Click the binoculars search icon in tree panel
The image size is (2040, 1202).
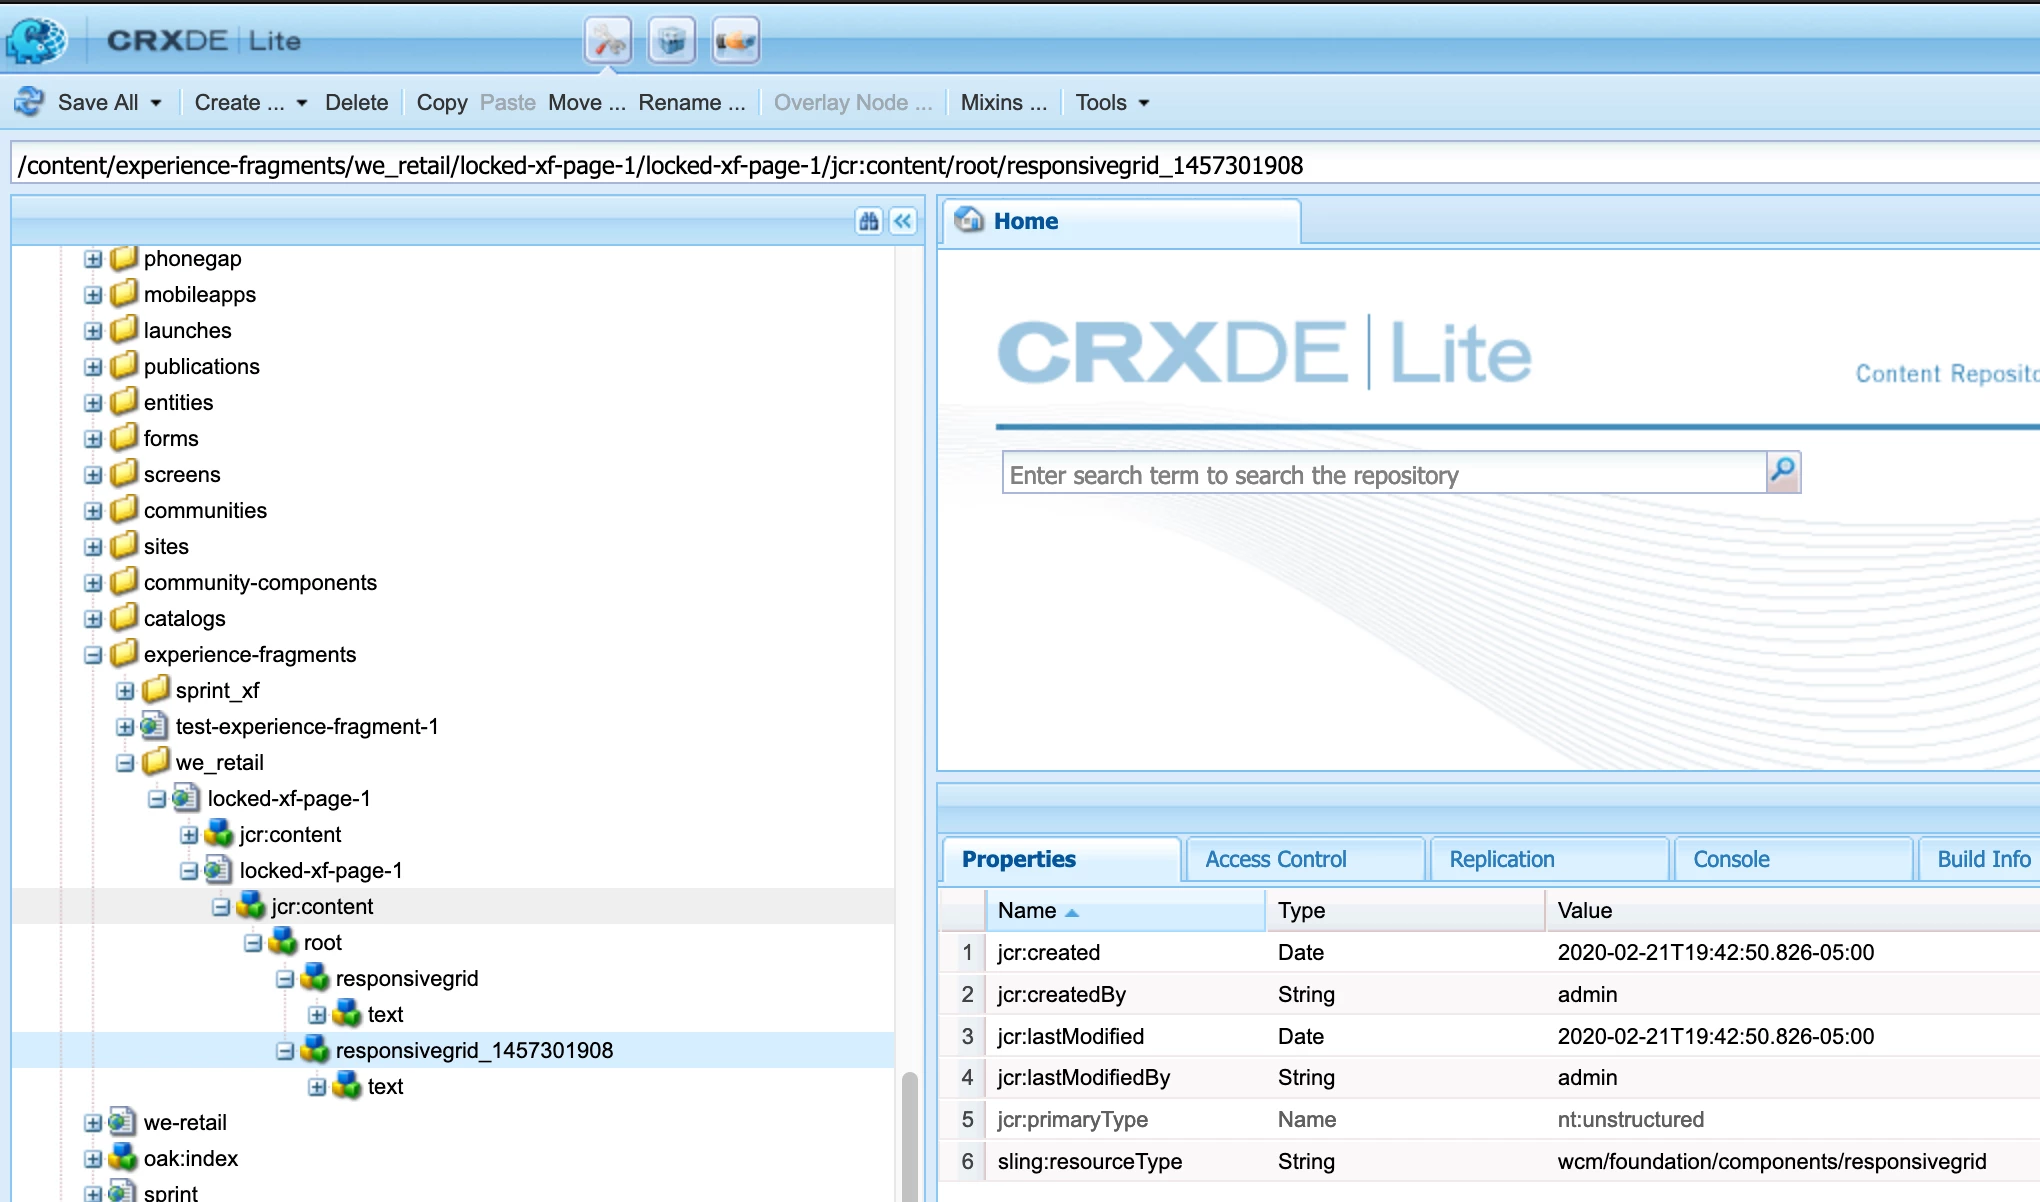[x=868, y=221]
